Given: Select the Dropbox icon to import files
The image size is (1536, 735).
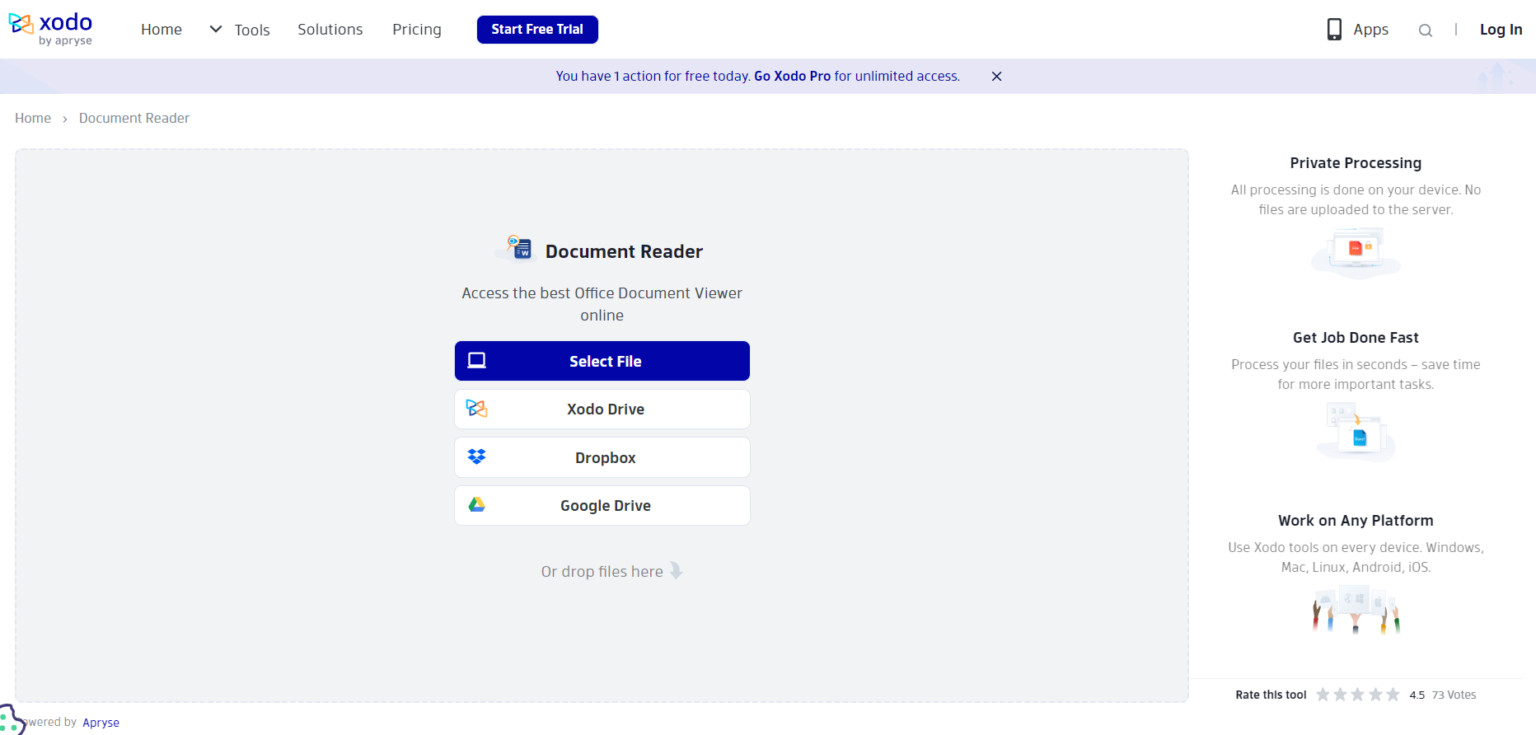Looking at the screenshot, I should tap(477, 457).
